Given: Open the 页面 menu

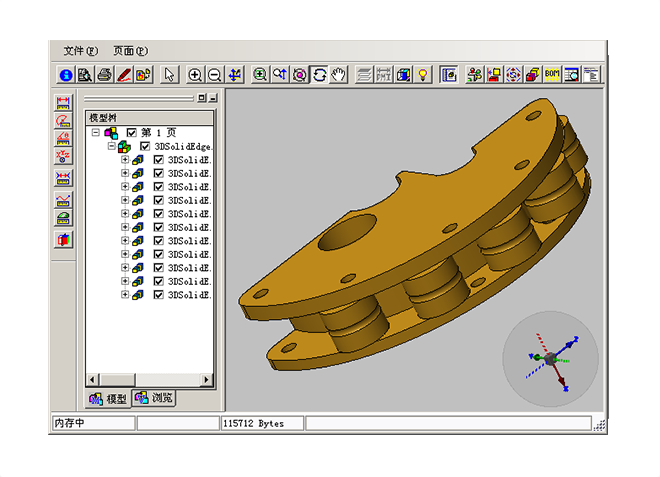Looking at the screenshot, I should pyautogui.click(x=130, y=50).
